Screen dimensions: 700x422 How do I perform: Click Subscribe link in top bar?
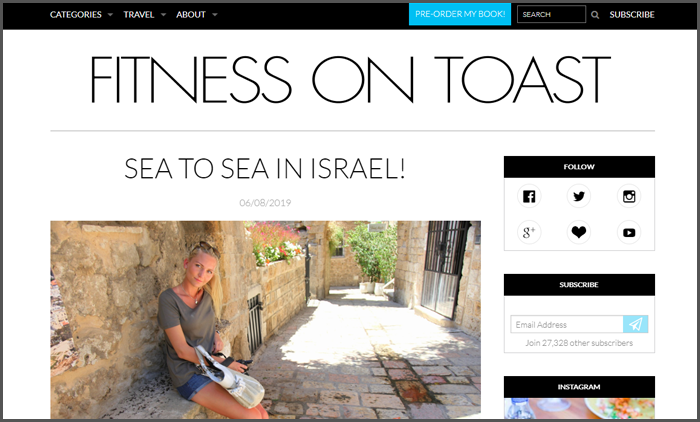click(632, 15)
